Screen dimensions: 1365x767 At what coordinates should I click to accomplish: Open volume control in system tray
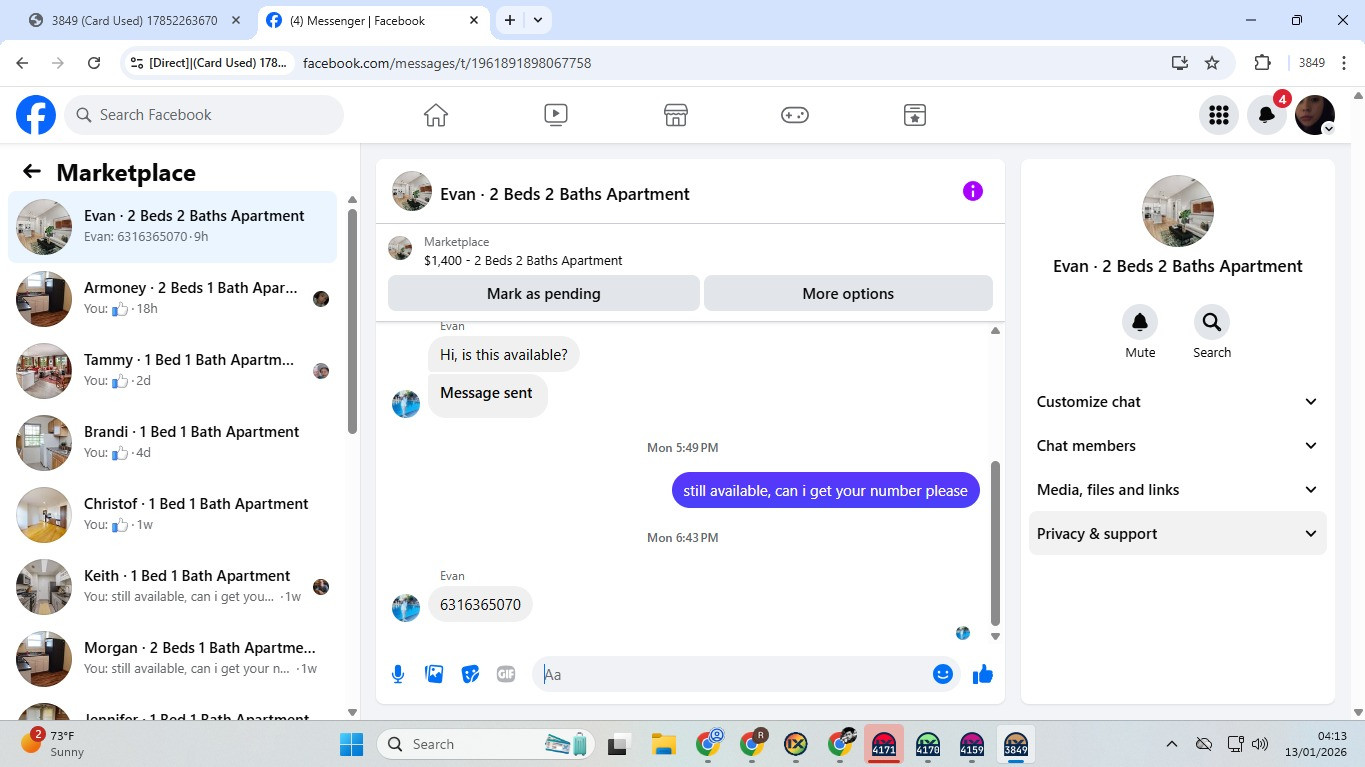1260,744
